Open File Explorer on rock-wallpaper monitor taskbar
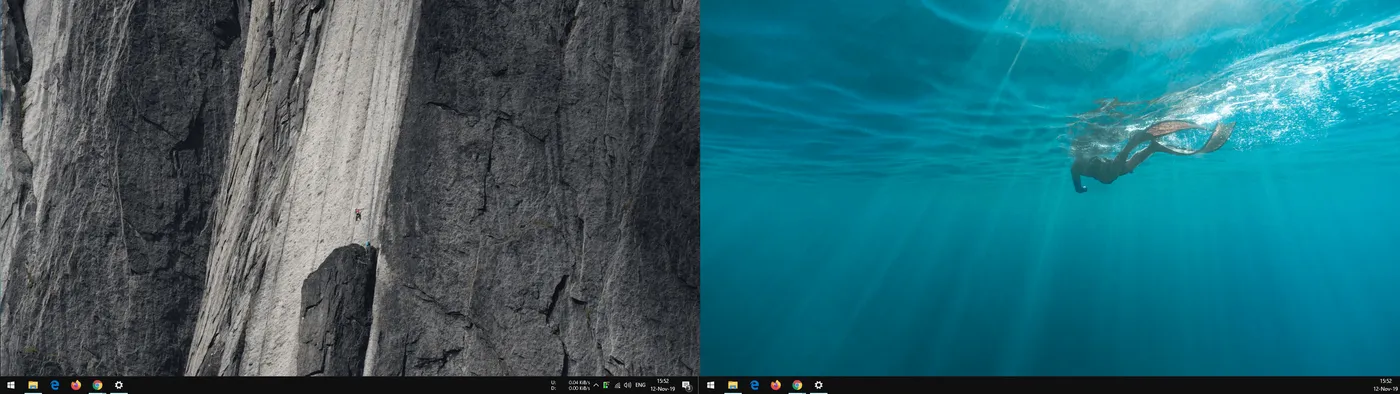This screenshot has width=1400, height=394. tap(33, 385)
